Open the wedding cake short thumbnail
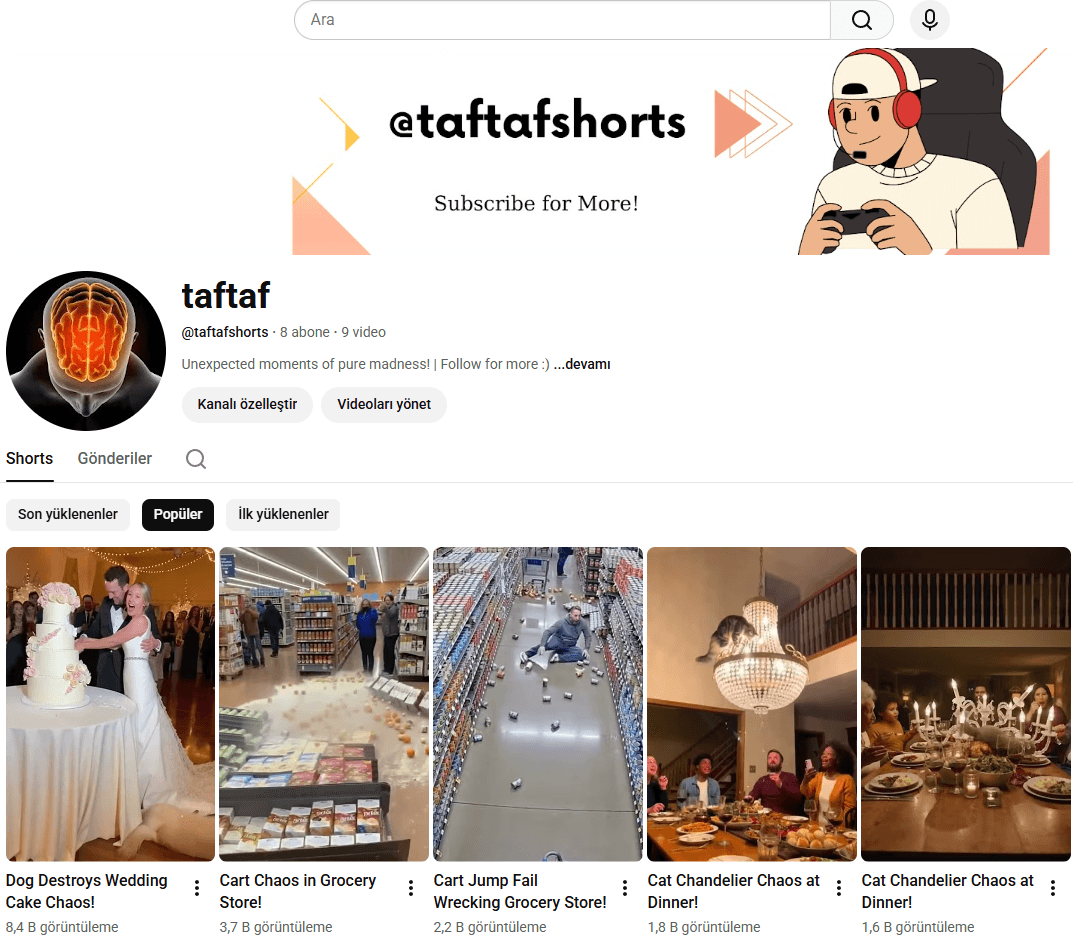The height and width of the screenshot is (935, 1073). click(110, 704)
